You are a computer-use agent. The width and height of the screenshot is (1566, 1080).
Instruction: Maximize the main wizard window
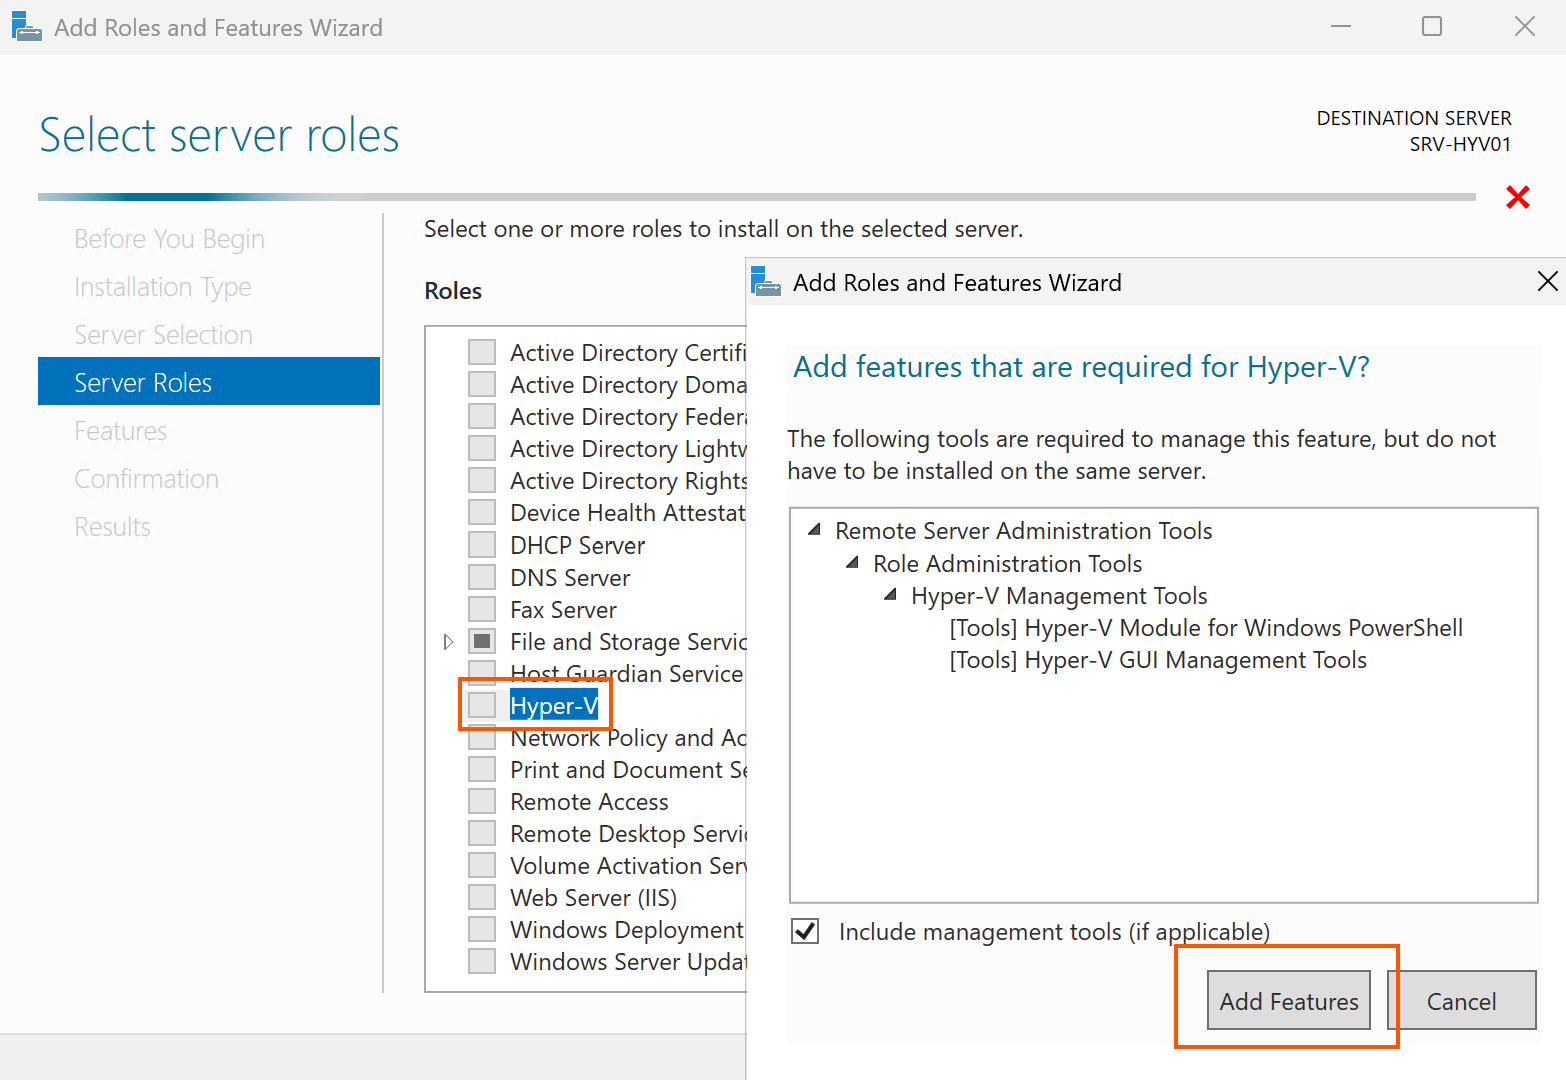tap(1431, 27)
